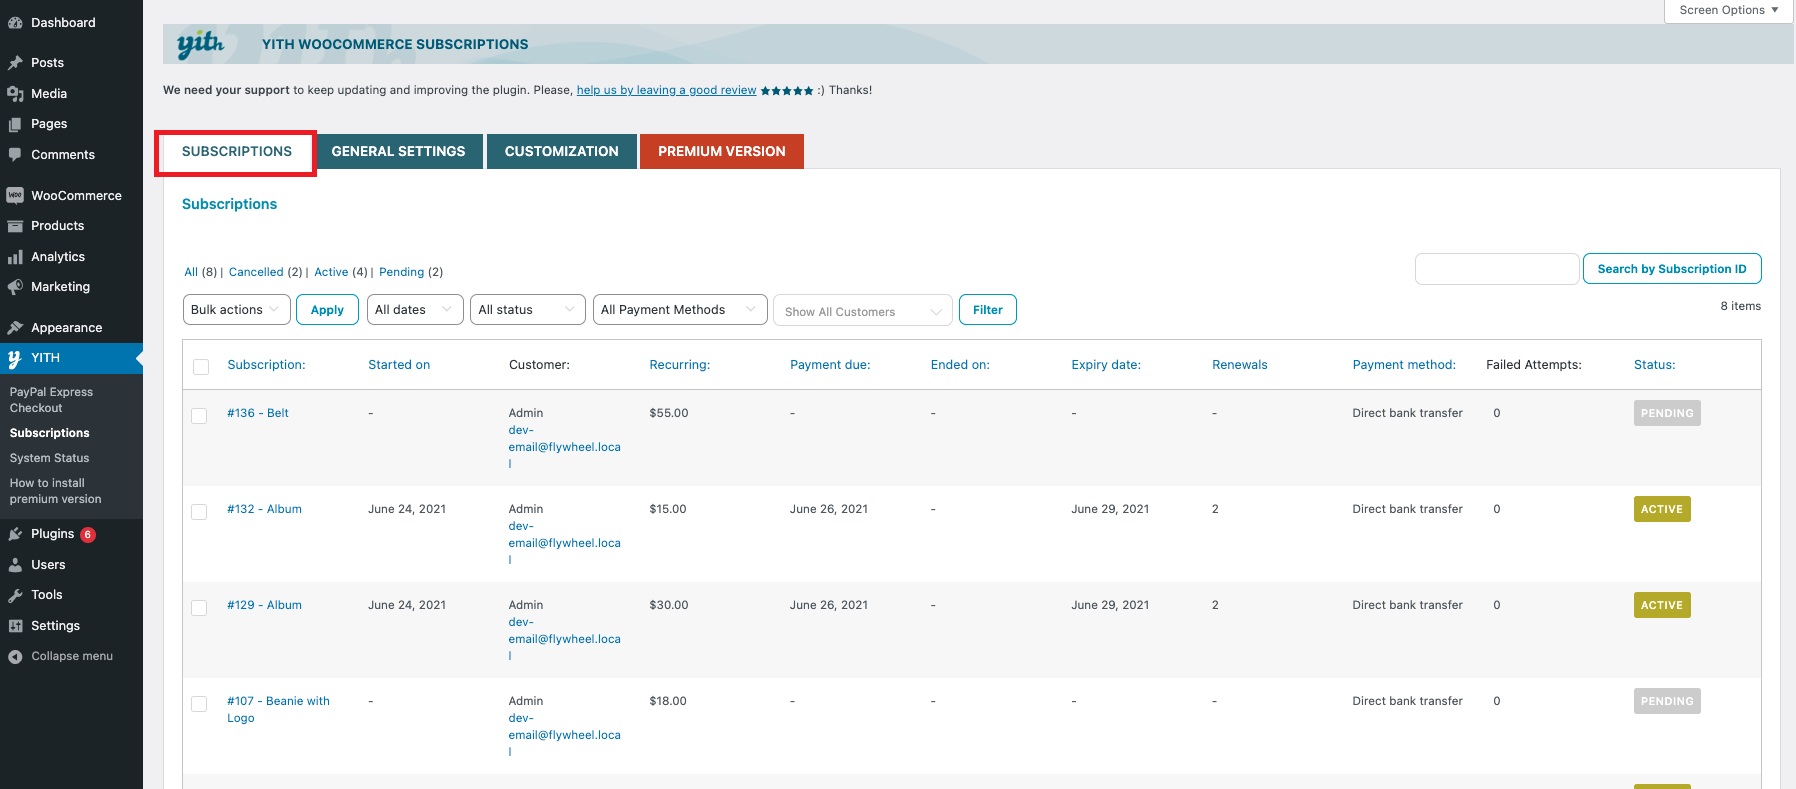Click the Collapse menu arrow icon
The width and height of the screenshot is (1796, 789).
pos(15,657)
